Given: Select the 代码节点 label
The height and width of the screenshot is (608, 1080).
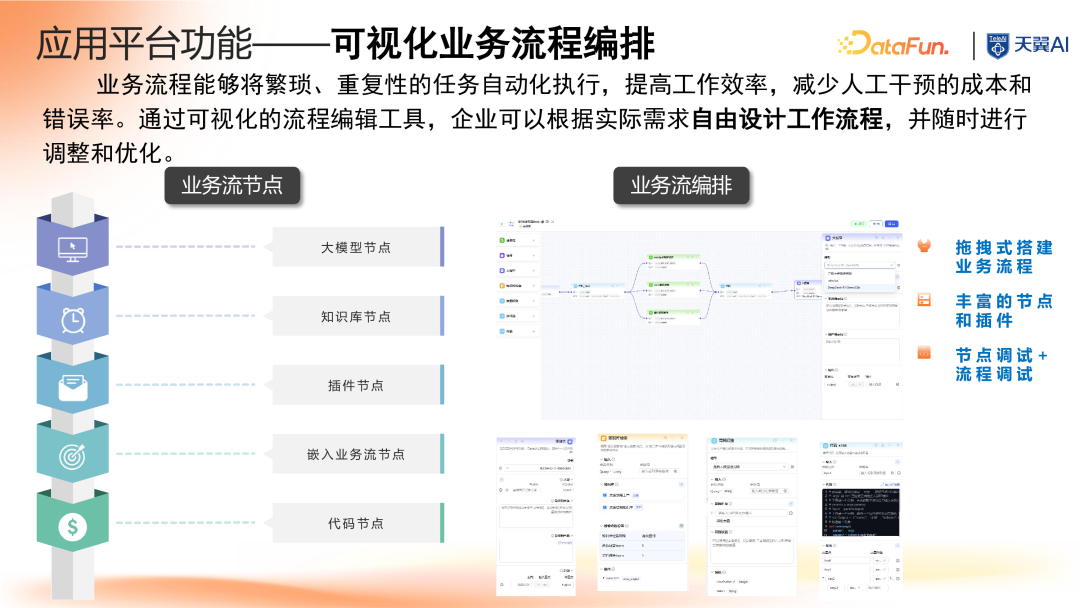Looking at the screenshot, I should pos(356,523).
